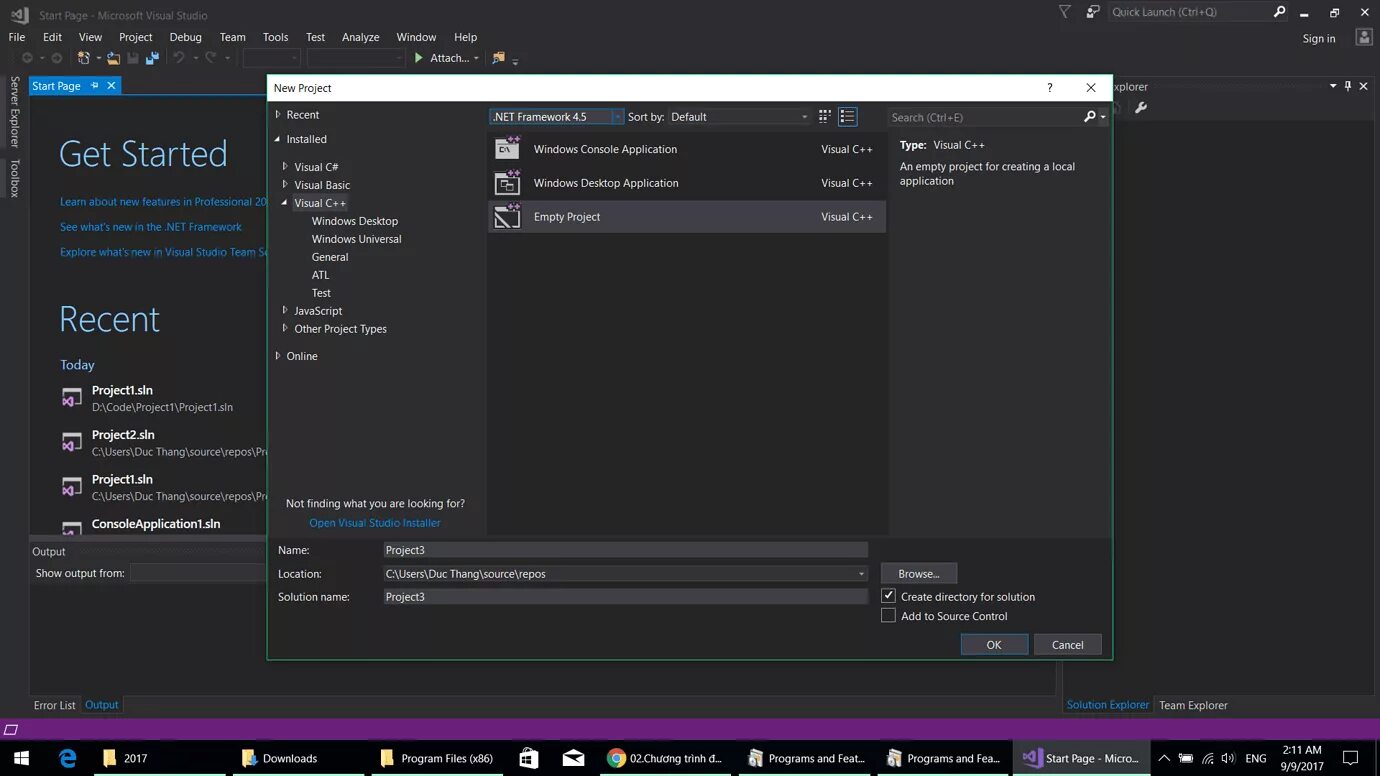Collapse the Visual C++ node

[285, 203]
